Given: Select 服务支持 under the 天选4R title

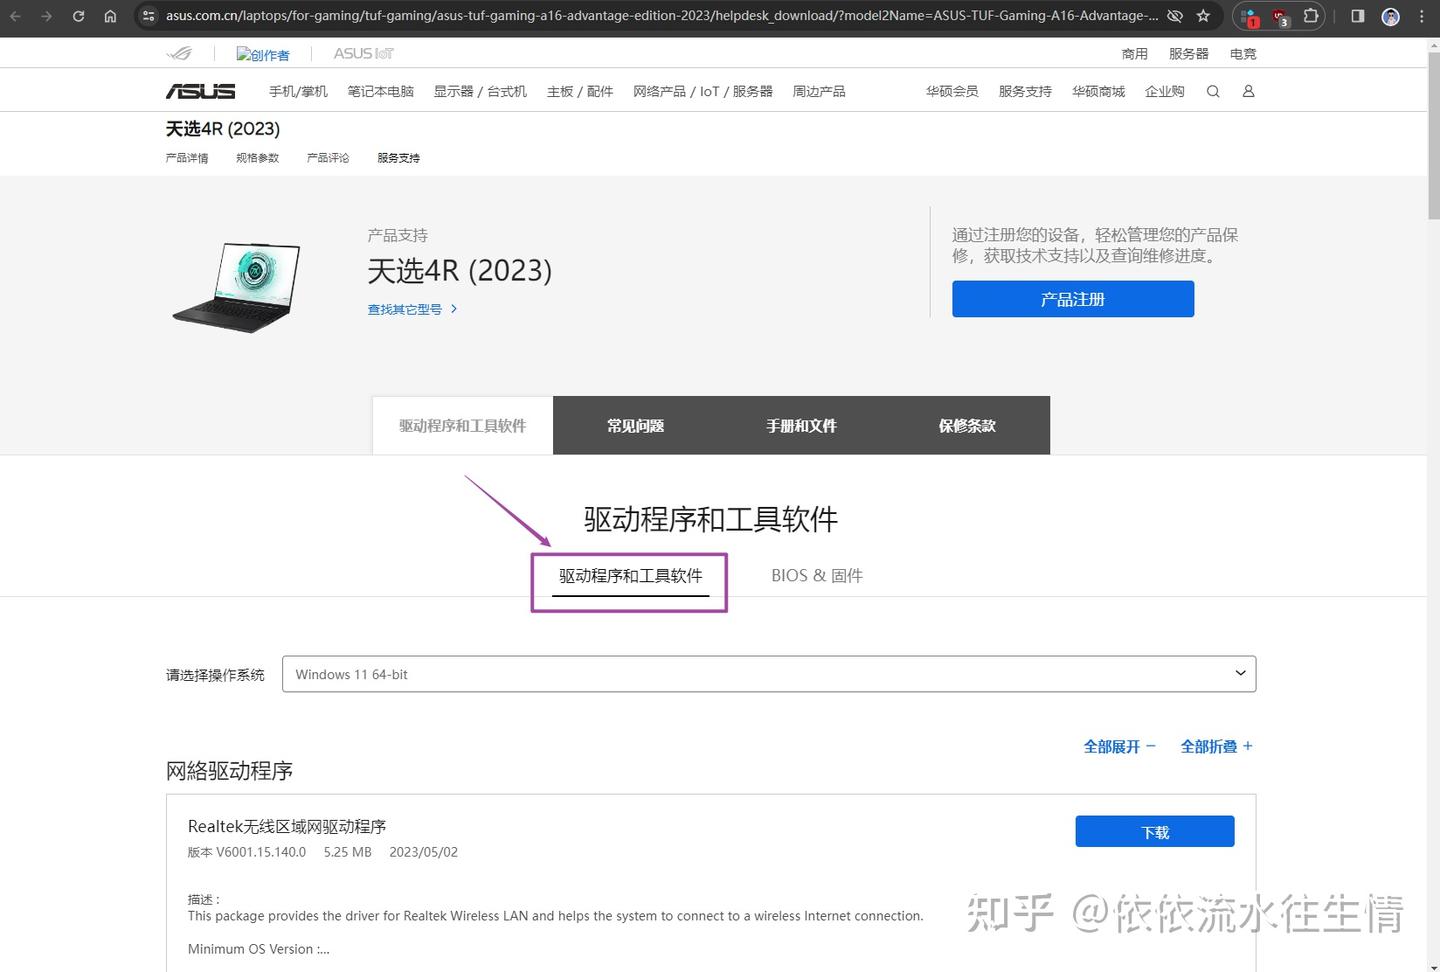Looking at the screenshot, I should click(399, 158).
